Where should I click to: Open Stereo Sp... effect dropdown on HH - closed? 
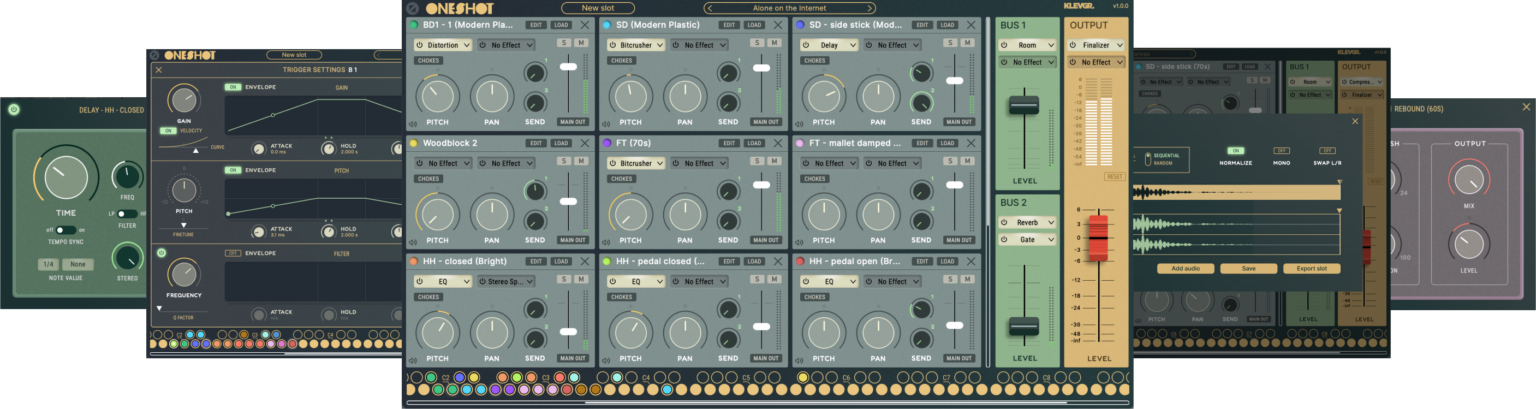[505, 281]
